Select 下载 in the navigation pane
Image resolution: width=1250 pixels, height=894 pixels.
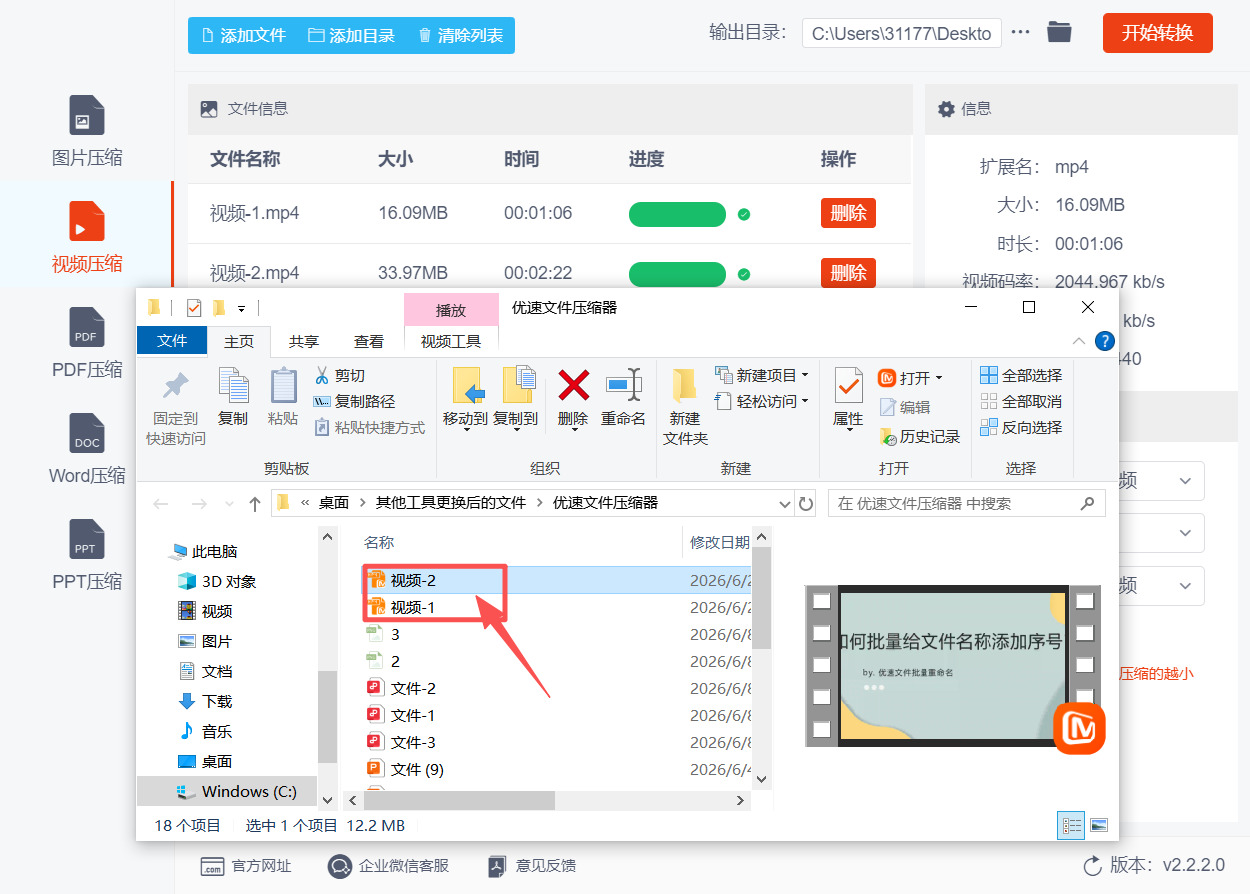click(x=205, y=701)
